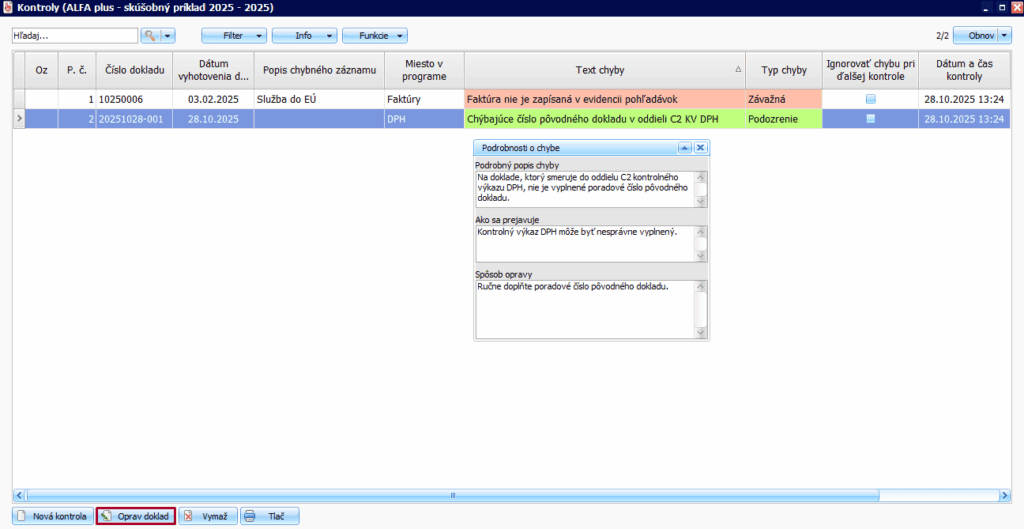Click the Nová kontrola button

[52, 516]
